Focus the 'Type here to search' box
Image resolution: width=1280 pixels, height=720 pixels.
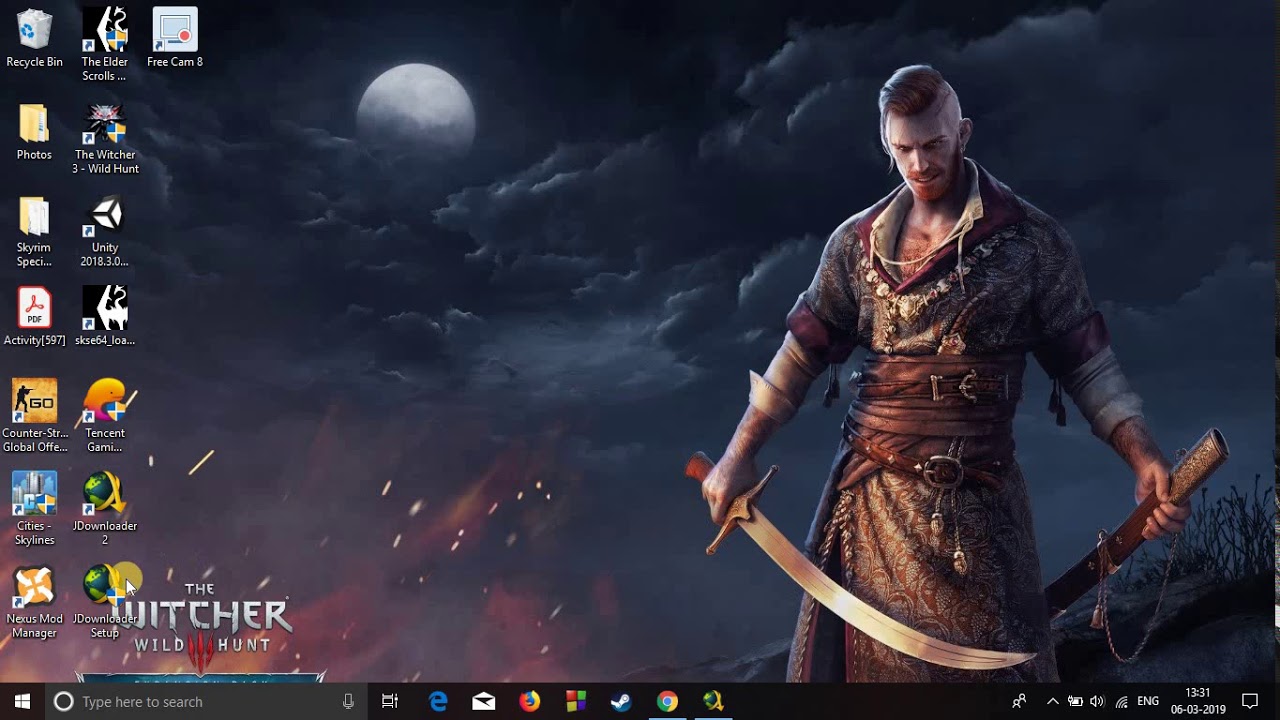(205, 701)
